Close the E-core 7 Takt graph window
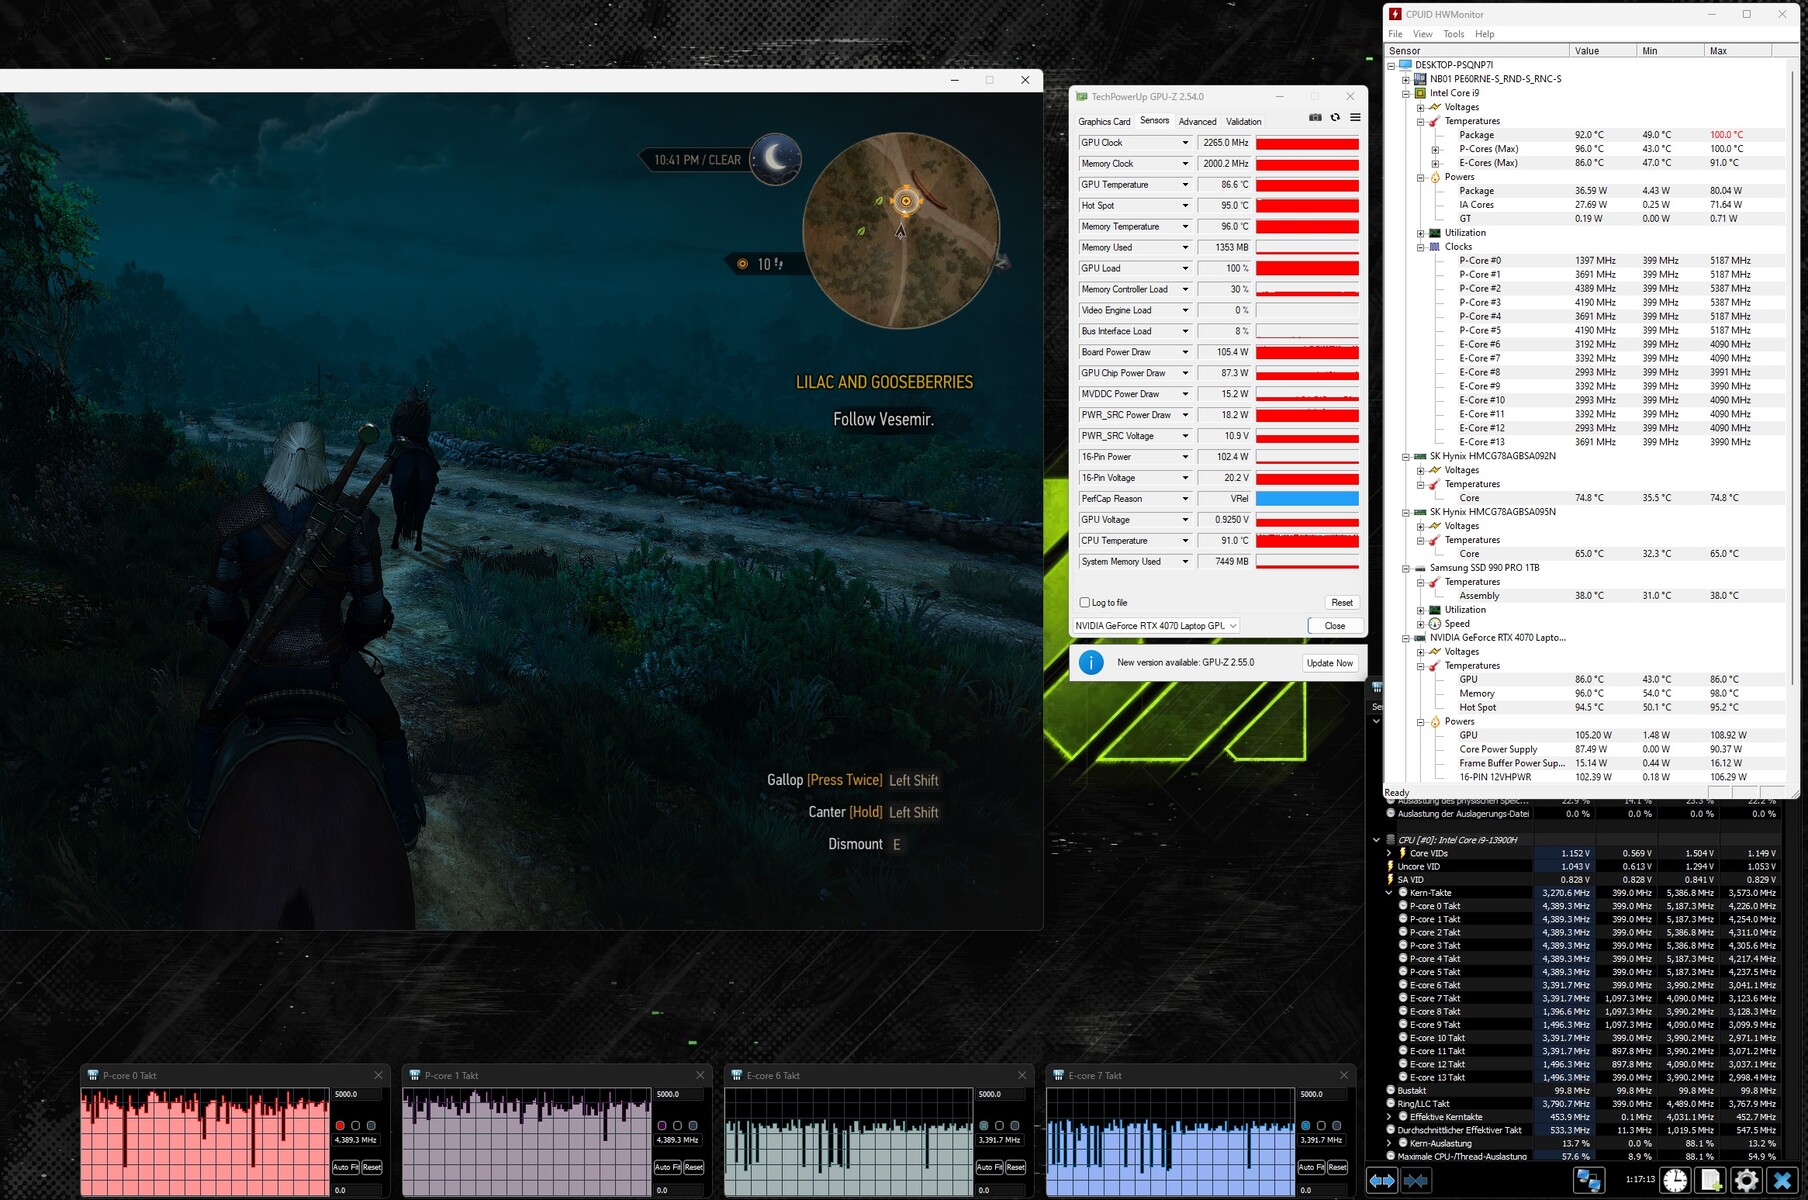Image resolution: width=1808 pixels, height=1200 pixels. pyautogui.click(x=1344, y=1075)
